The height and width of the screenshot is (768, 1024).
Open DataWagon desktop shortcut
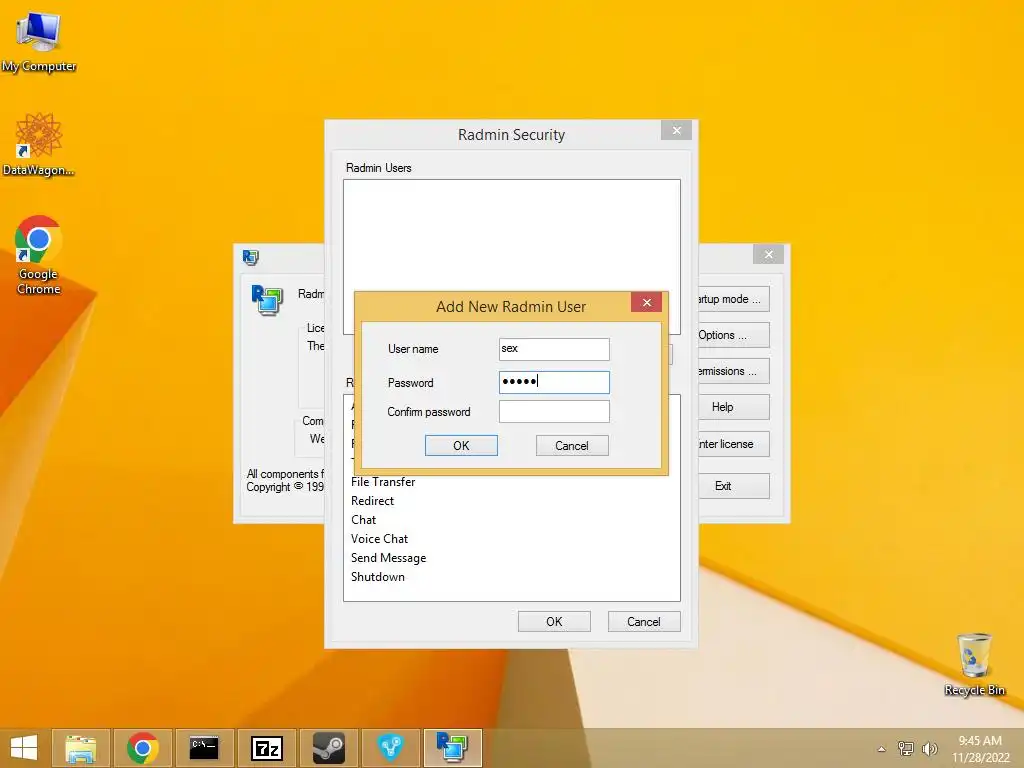39,144
